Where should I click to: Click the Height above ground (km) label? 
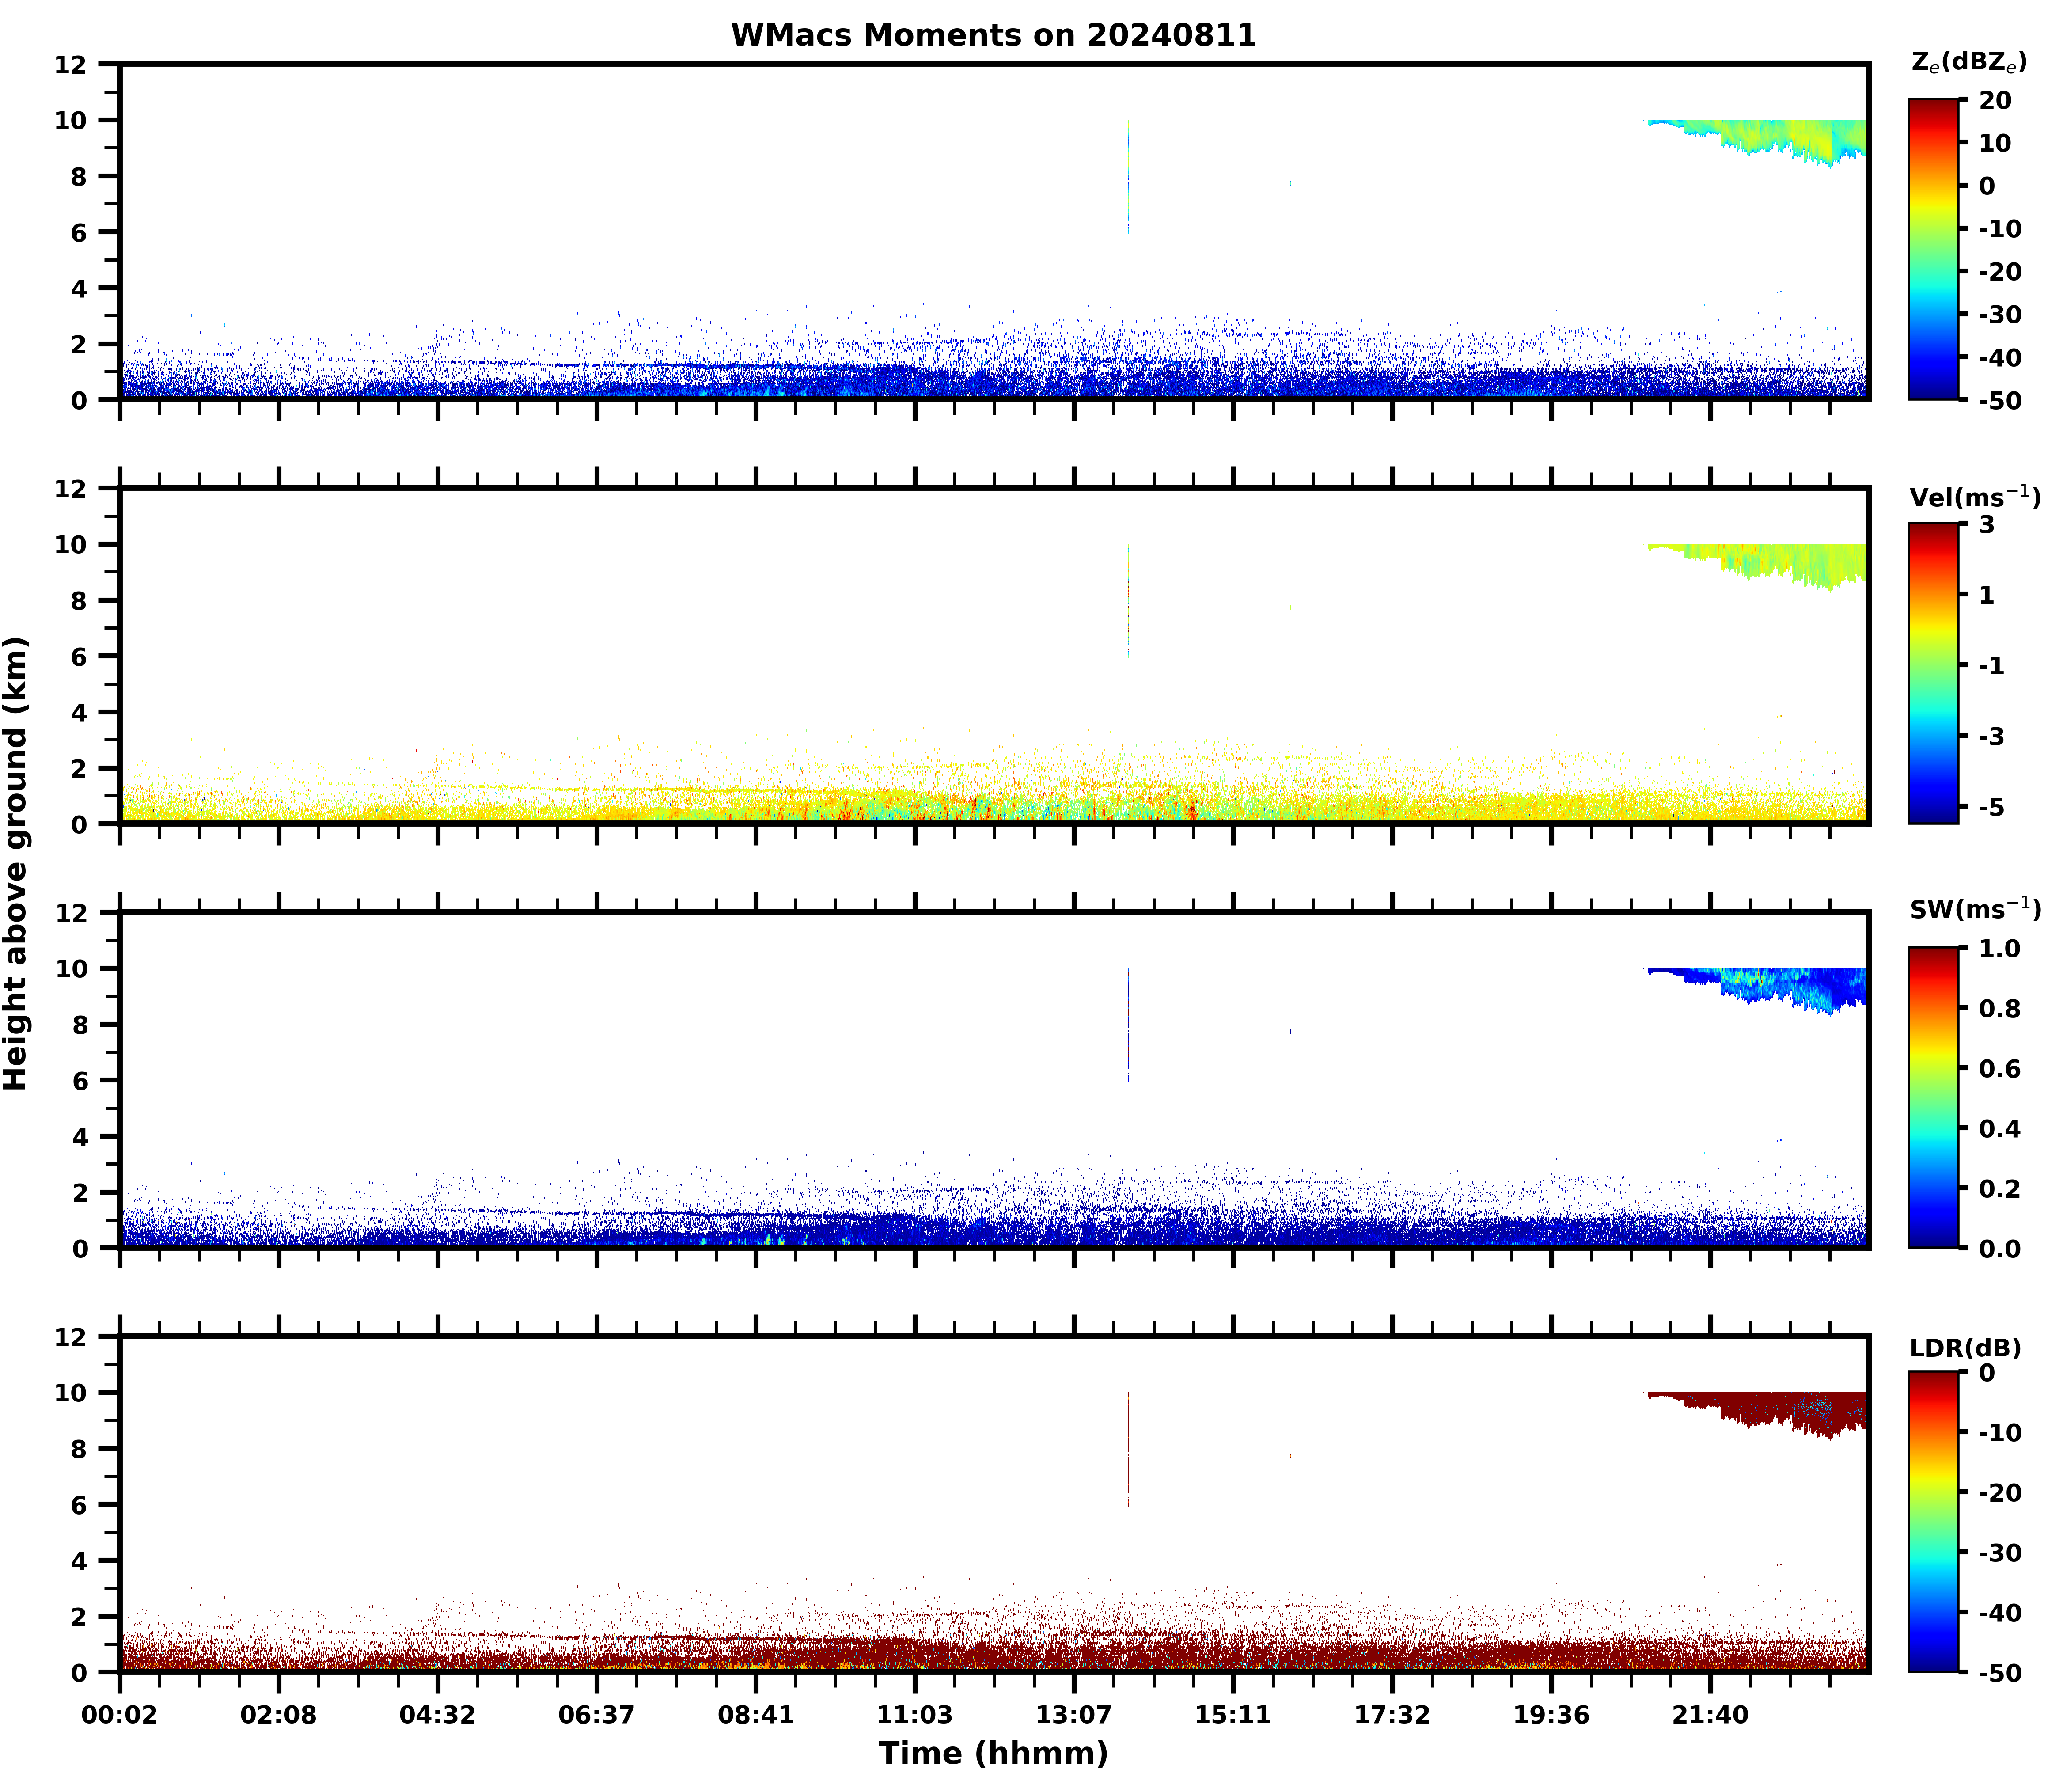[16, 862]
